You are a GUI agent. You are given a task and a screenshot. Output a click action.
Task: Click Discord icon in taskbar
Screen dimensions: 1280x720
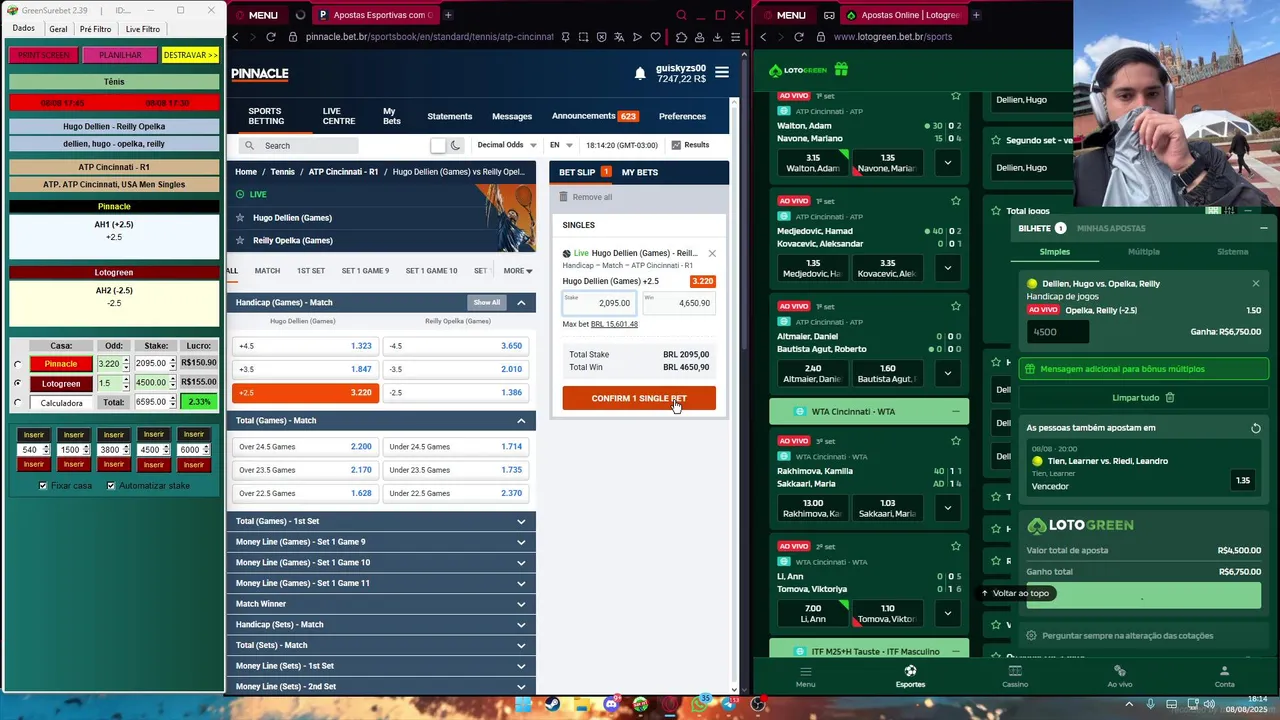point(611,704)
